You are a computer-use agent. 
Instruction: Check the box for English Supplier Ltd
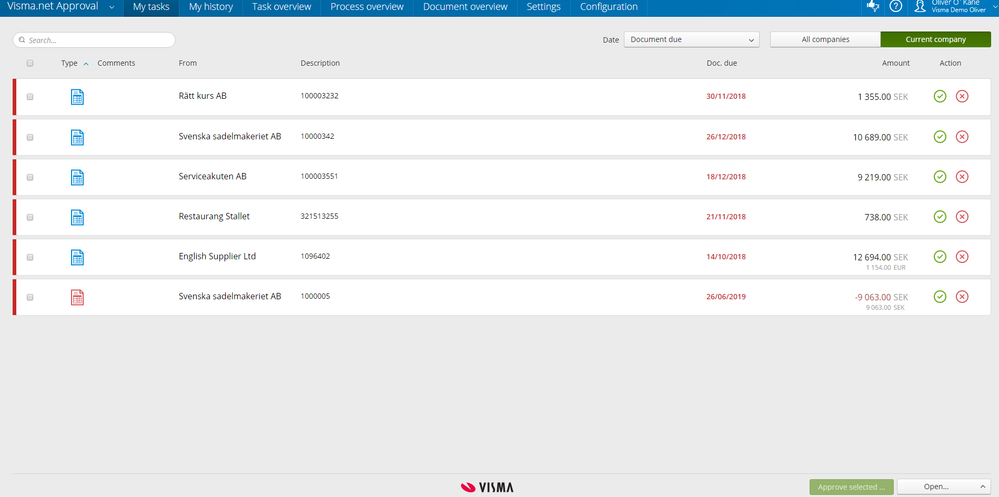coord(30,257)
